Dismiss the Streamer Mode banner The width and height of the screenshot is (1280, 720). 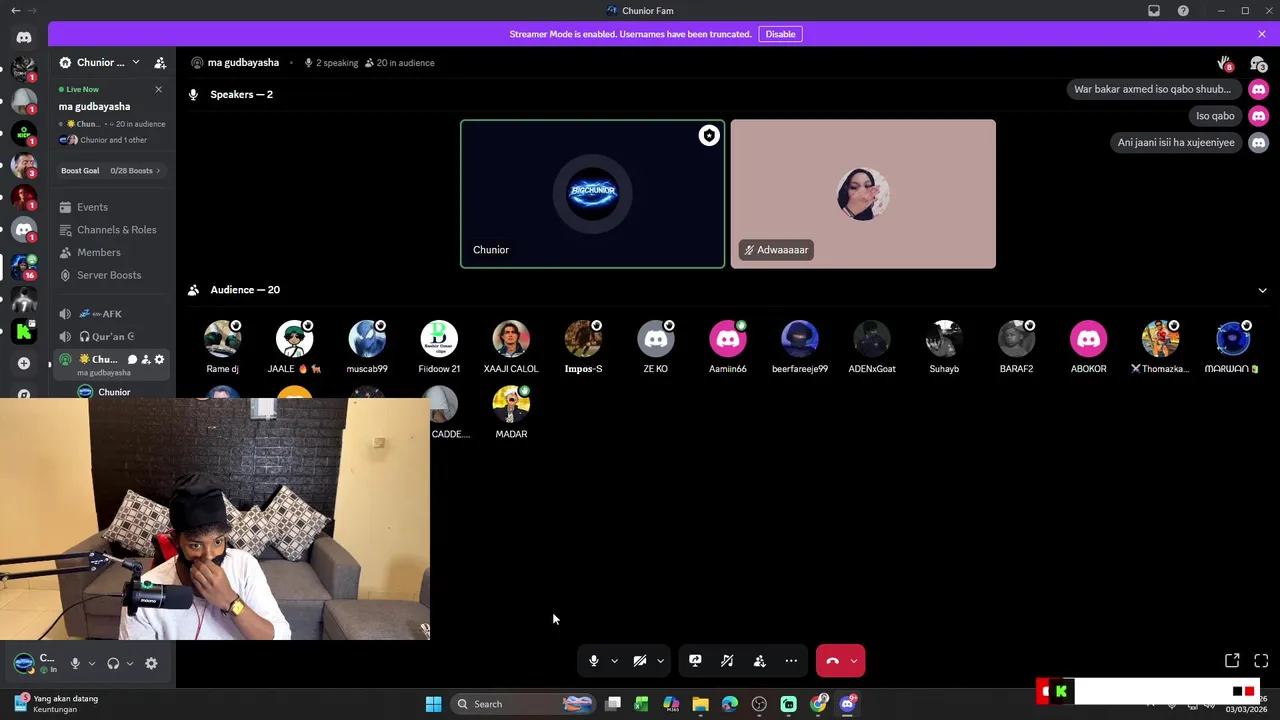(x=1262, y=34)
